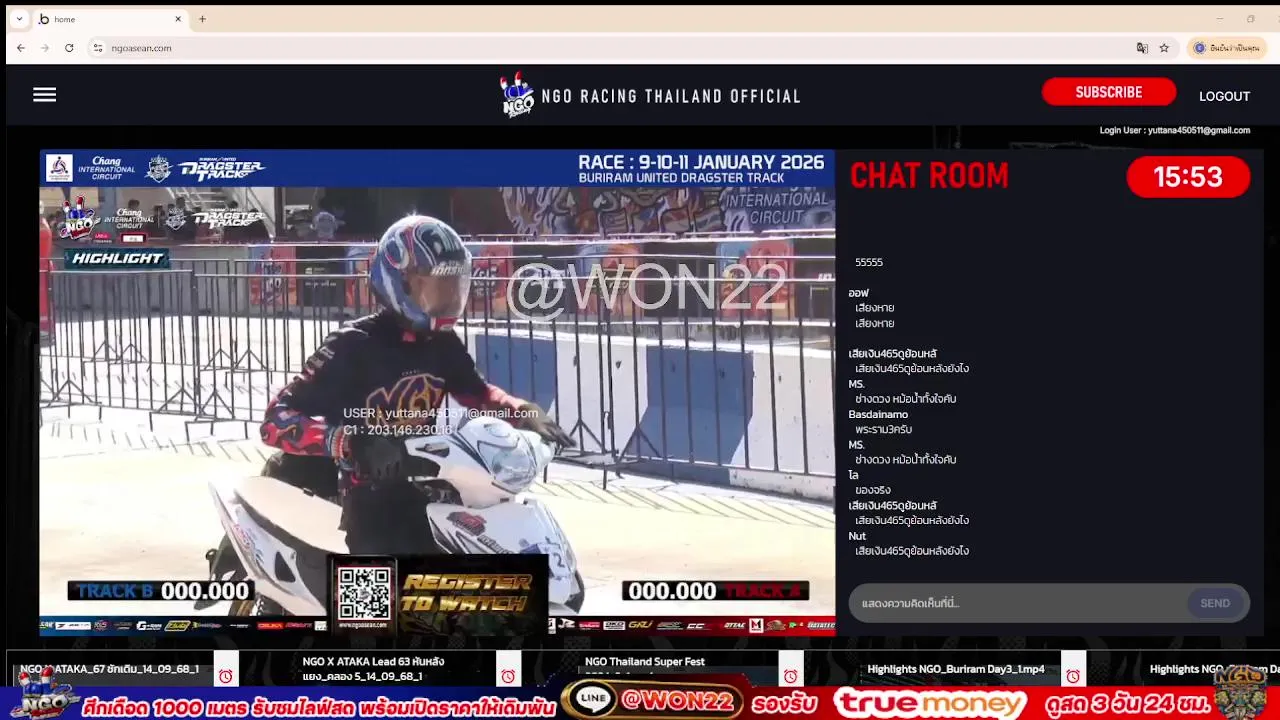
Task: Click clock icon beside Highlights Buriram Day3
Action: (1074, 676)
